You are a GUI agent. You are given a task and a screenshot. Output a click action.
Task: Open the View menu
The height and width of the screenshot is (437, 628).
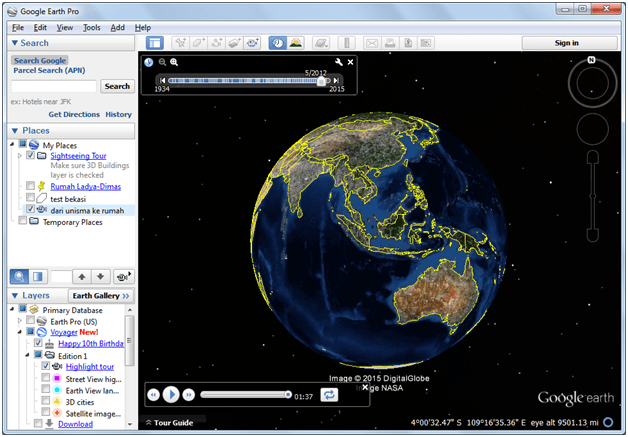pos(65,27)
